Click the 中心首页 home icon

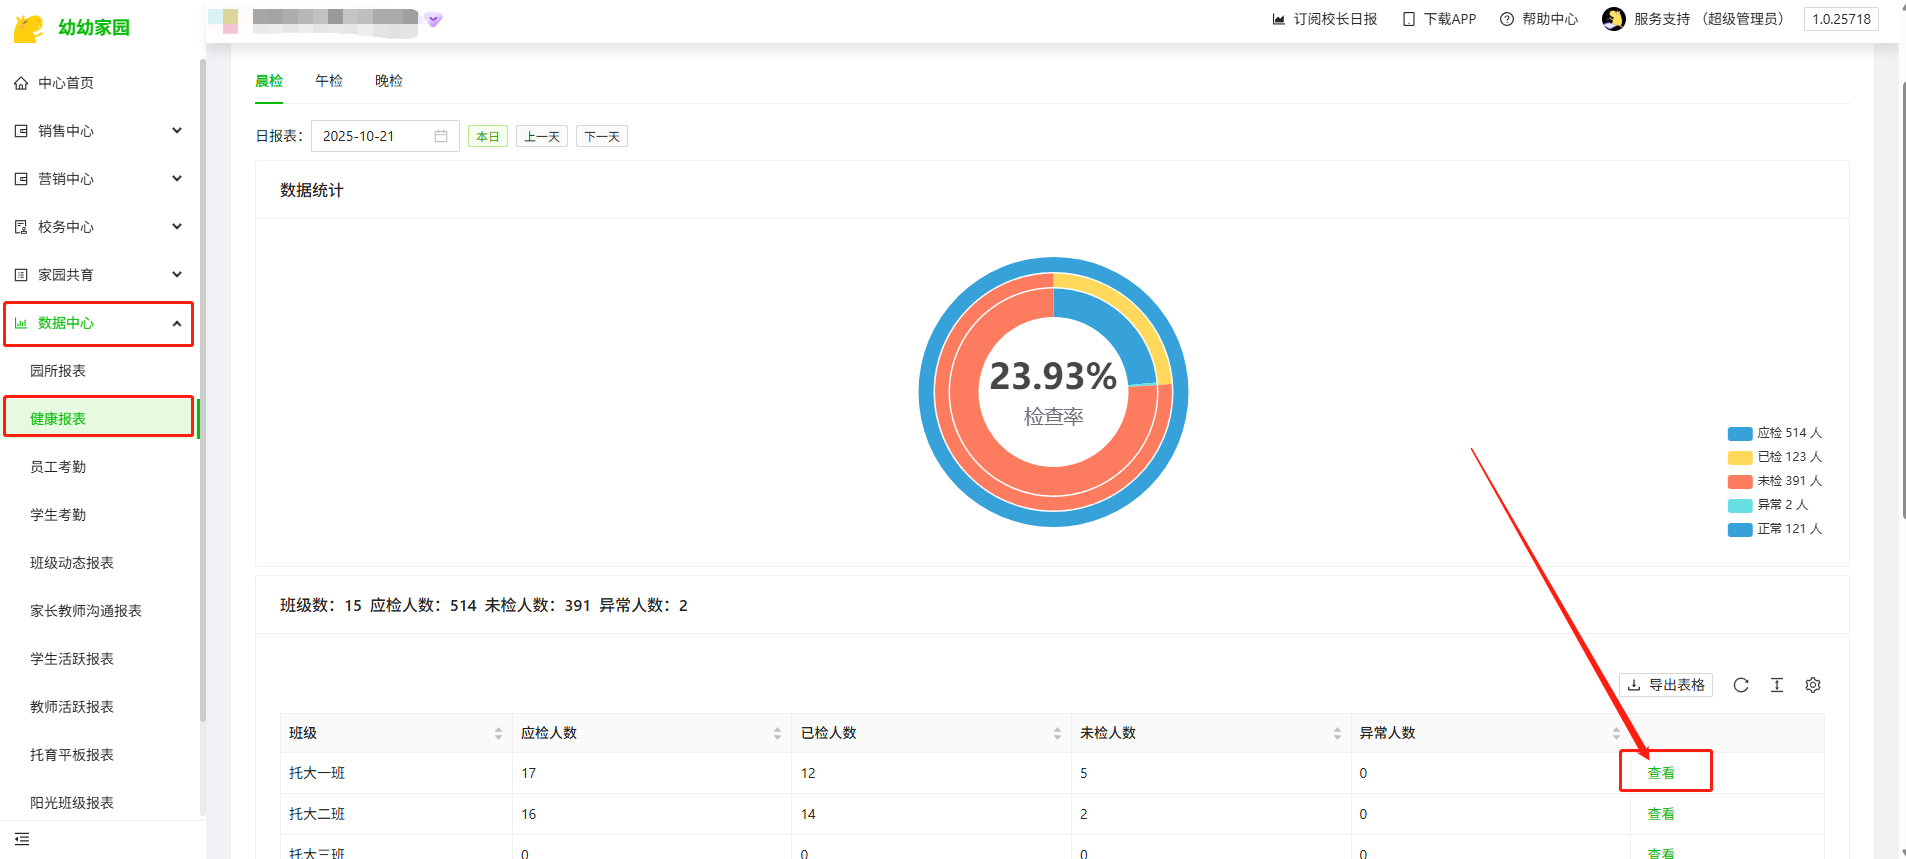[21, 83]
